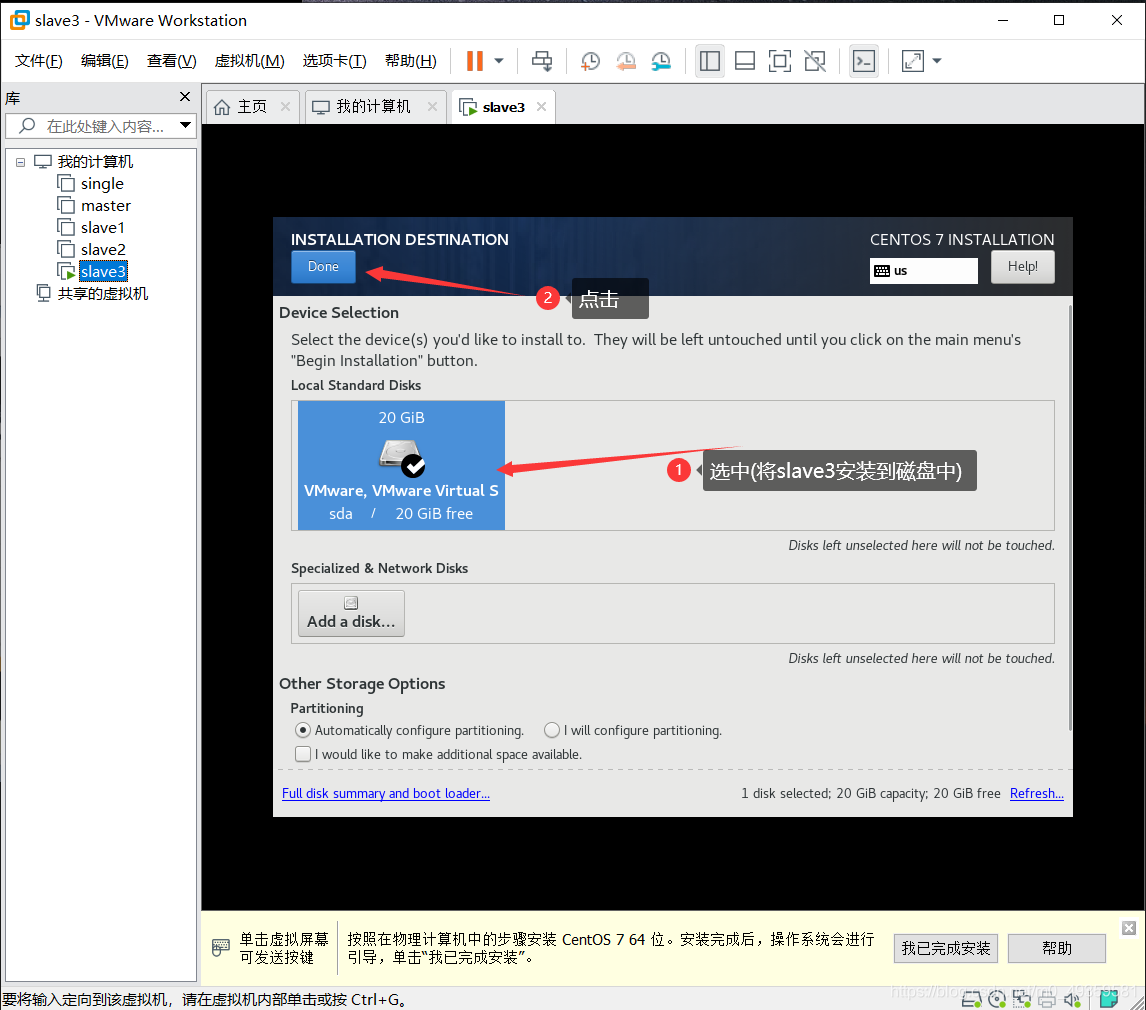The image size is (1146, 1010).
Task: Open the 编辑(E) menu
Action: tap(105, 61)
